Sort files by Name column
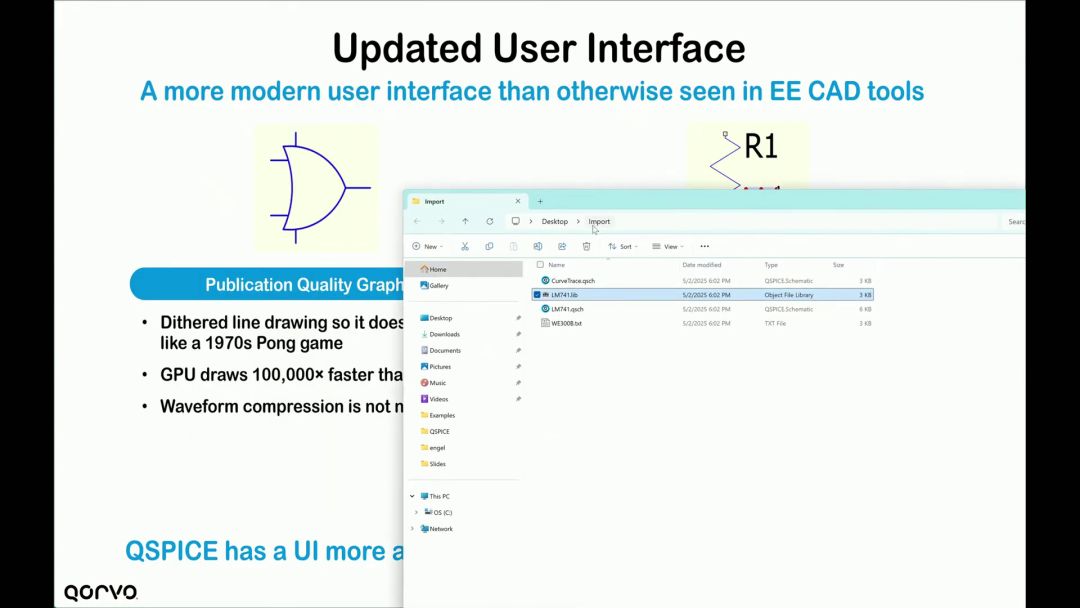This screenshot has height=608, width=1080. coord(557,265)
